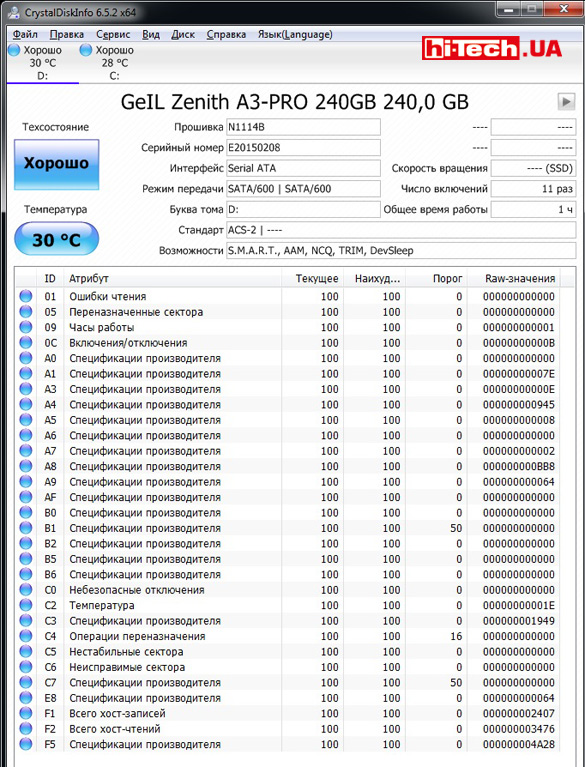Click status icon of attribute F5

[x=26, y=744]
